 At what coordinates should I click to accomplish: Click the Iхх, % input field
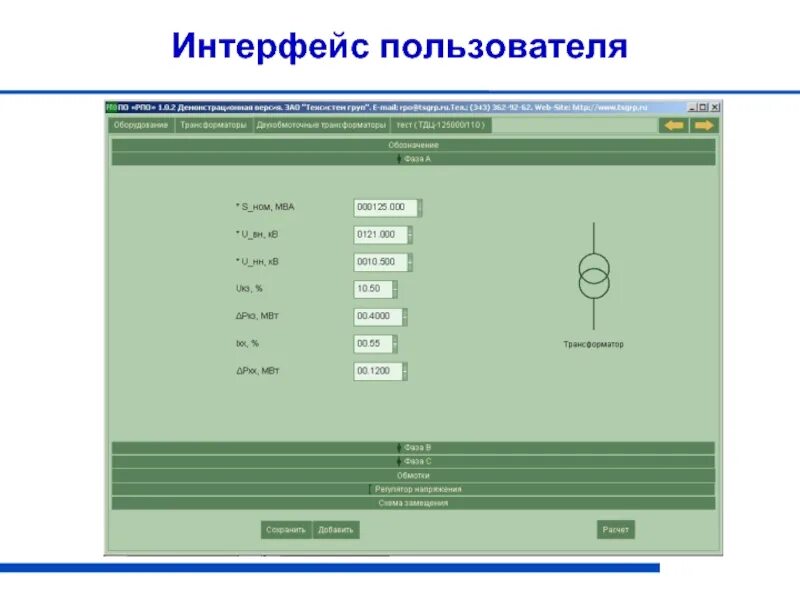373,344
